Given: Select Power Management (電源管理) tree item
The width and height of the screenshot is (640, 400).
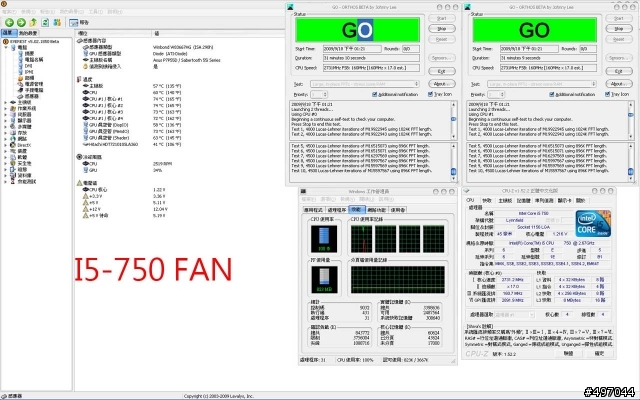Looking at the screenshot, I should [31, 84].
